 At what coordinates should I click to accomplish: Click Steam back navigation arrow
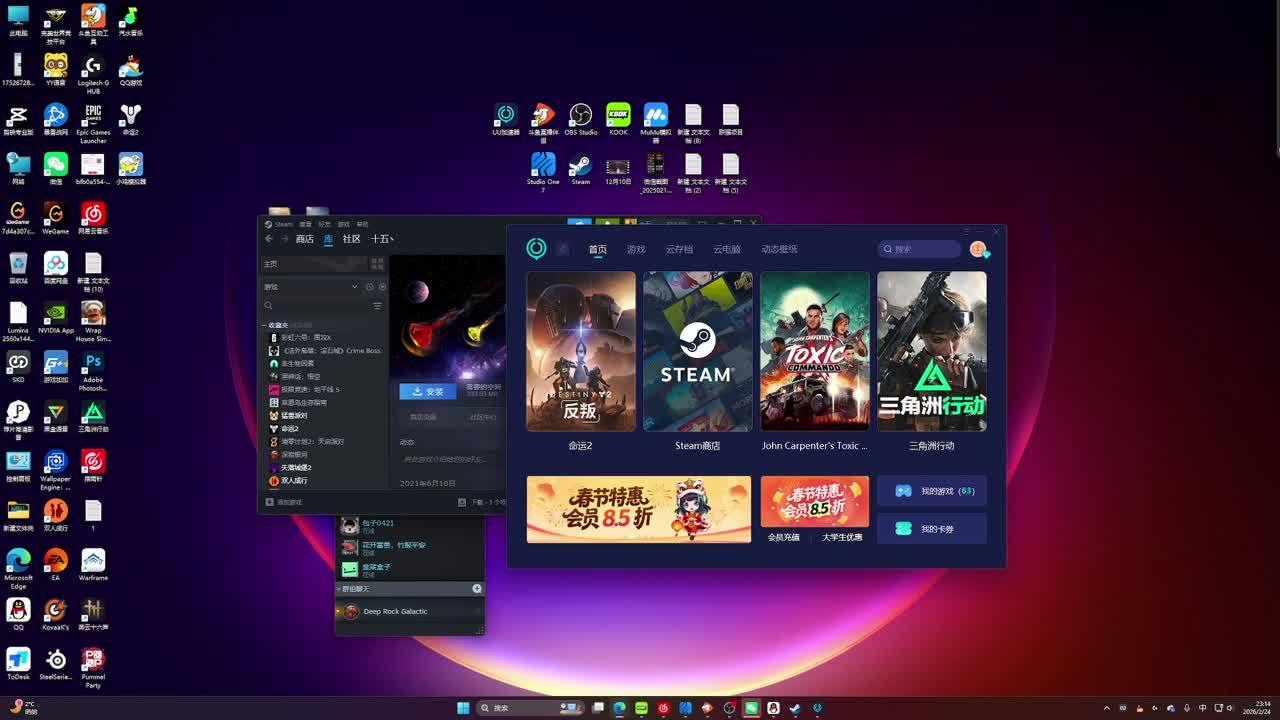pyautogui.click(x=269, y=239)
